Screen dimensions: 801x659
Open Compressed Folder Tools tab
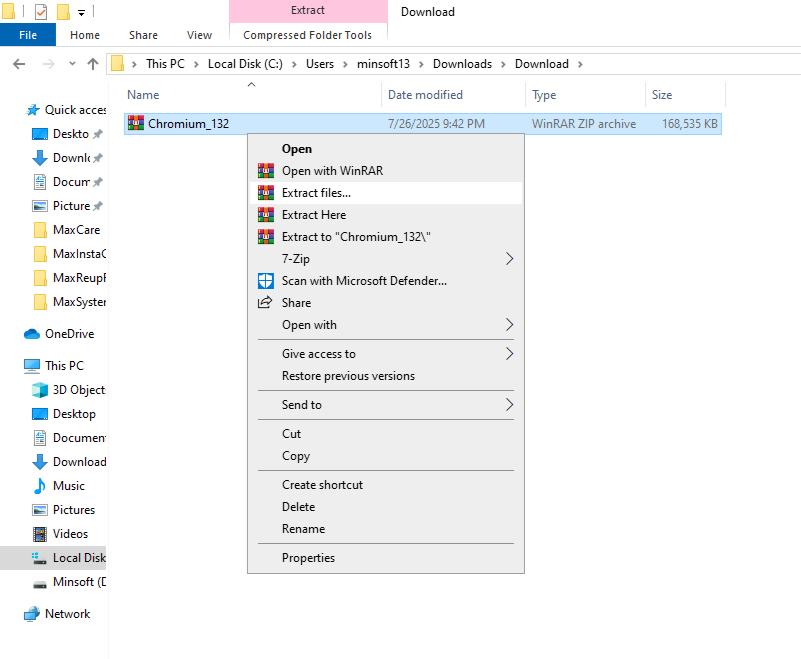[308, 35]
